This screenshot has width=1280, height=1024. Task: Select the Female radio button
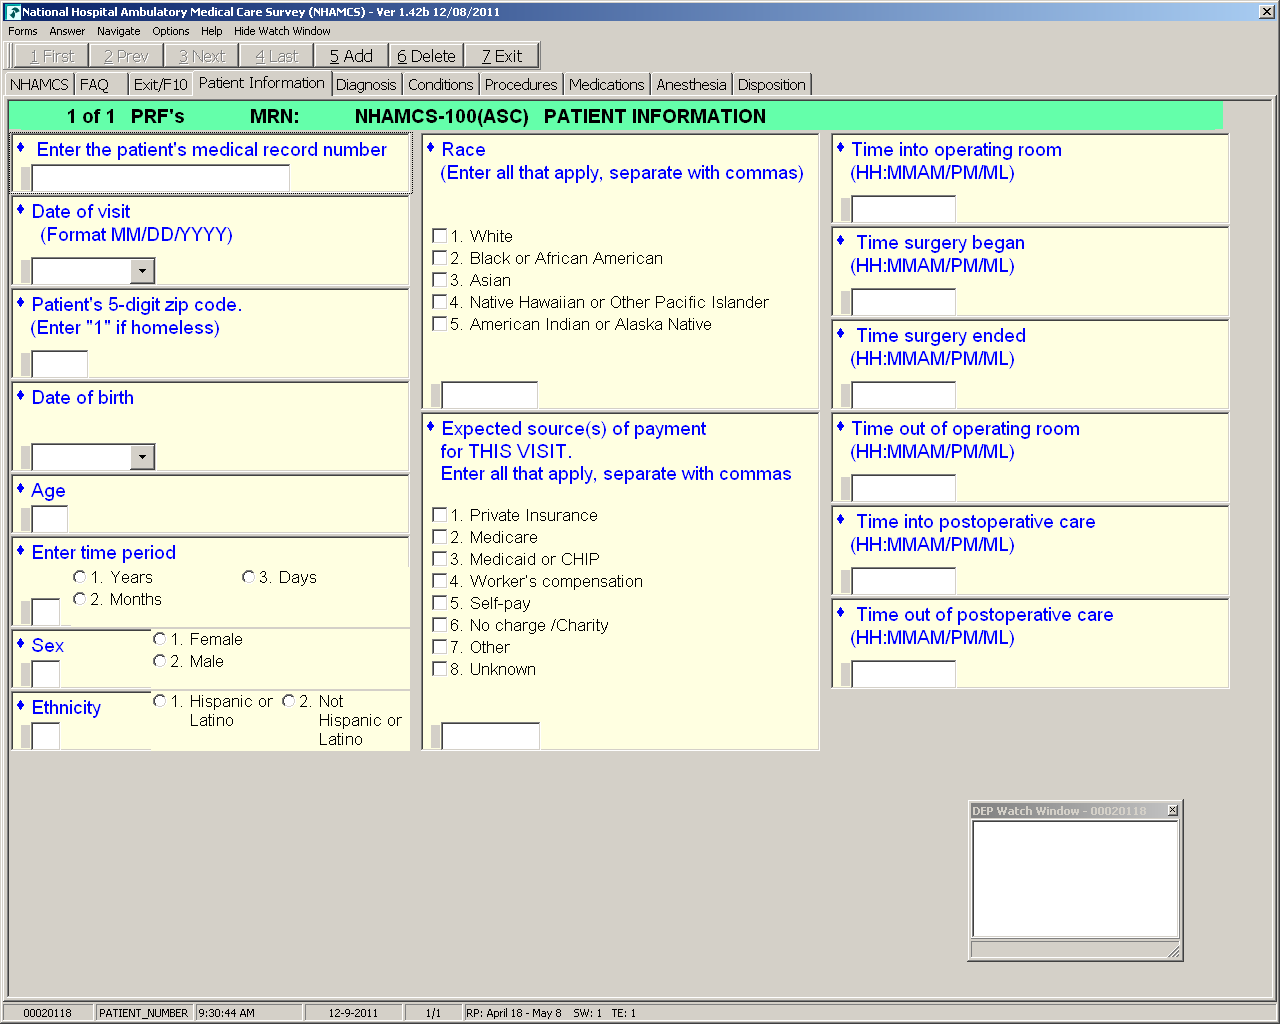point(159,639)
